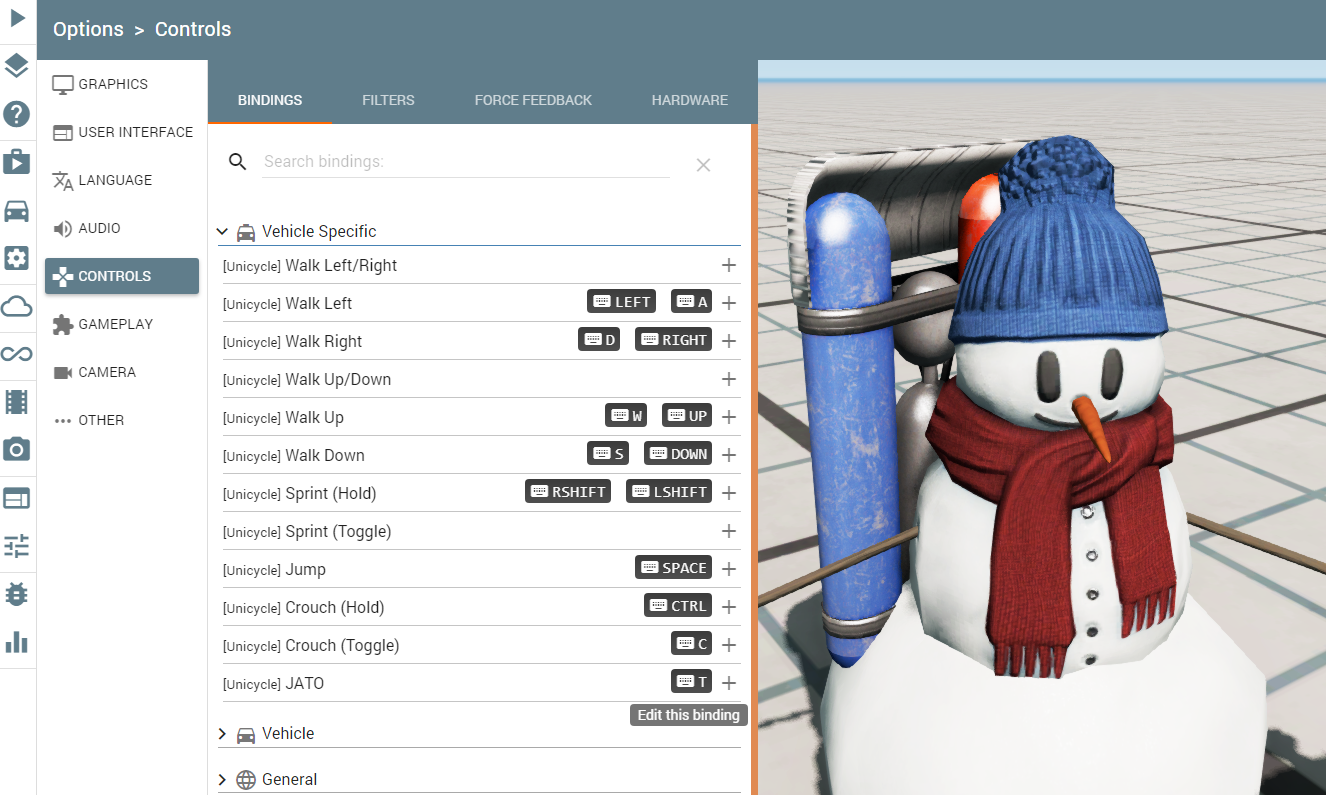The height and width of the screenshot is (795, 1326).
Task: Click the scenarios briefcase play icon
Action: point(17,162)
